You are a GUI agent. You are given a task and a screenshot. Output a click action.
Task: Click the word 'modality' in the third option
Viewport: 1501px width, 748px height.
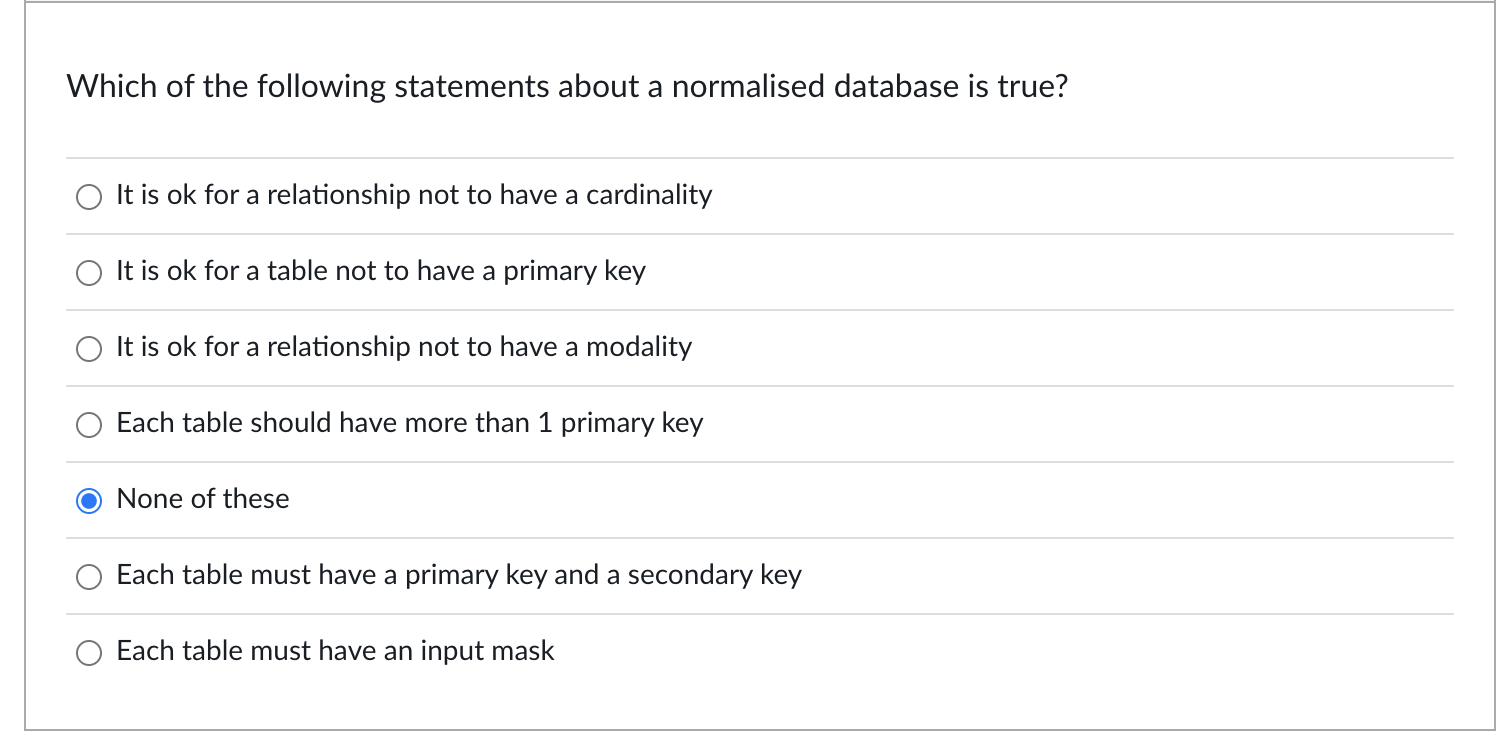coord(639,347)
